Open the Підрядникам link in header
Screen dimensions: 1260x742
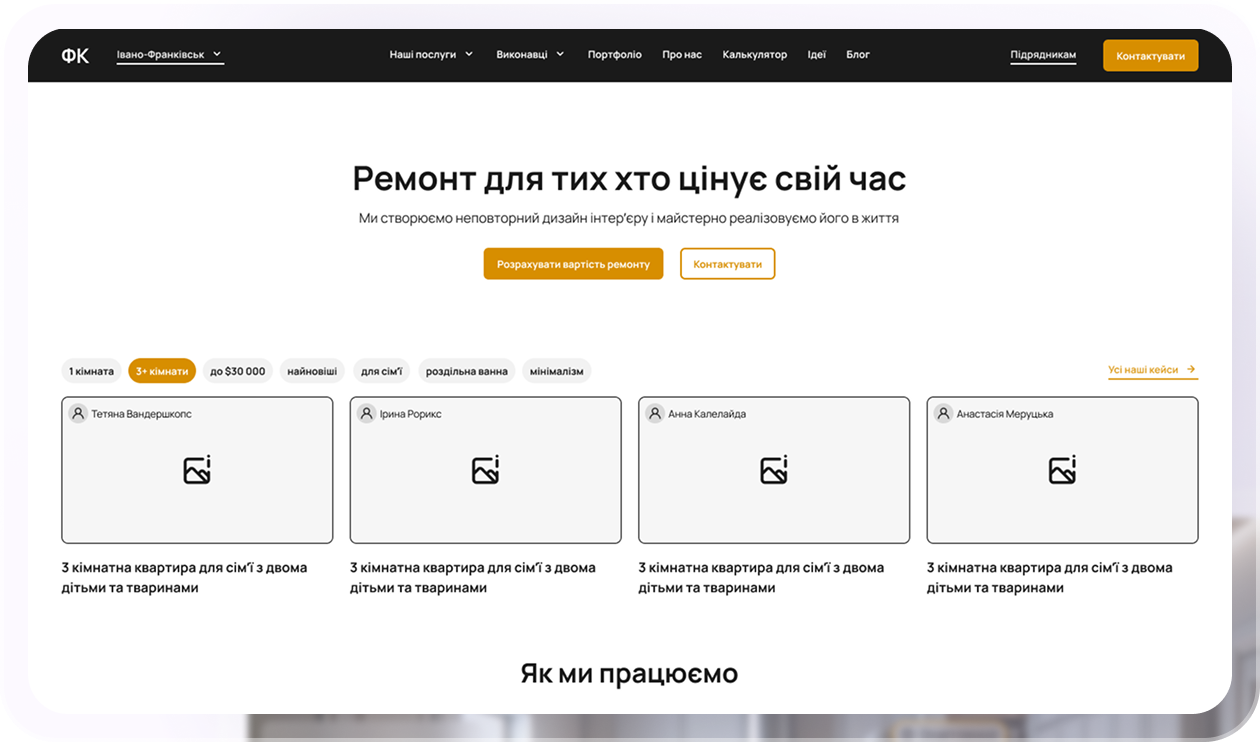(1043, 55)
